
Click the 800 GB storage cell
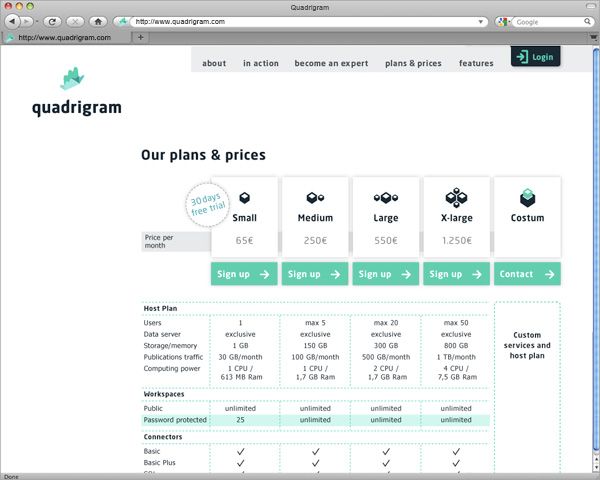[x=456, y=346]
